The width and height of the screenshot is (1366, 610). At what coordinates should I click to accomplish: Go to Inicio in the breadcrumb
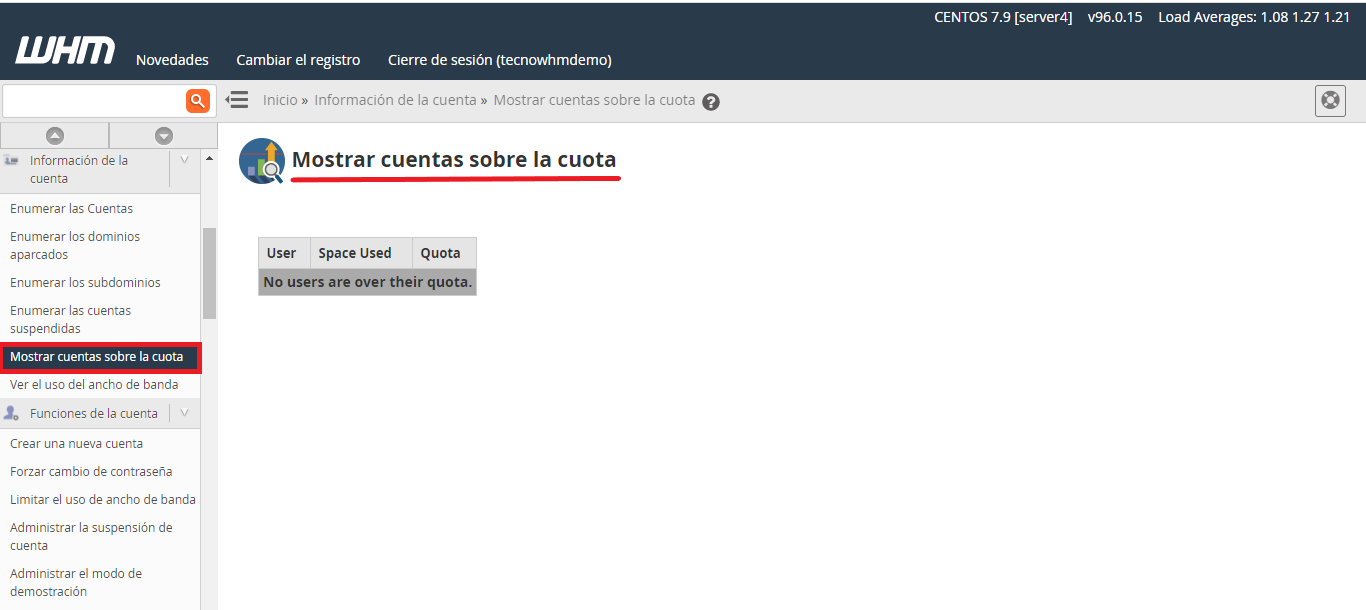[x=280, y=100]
